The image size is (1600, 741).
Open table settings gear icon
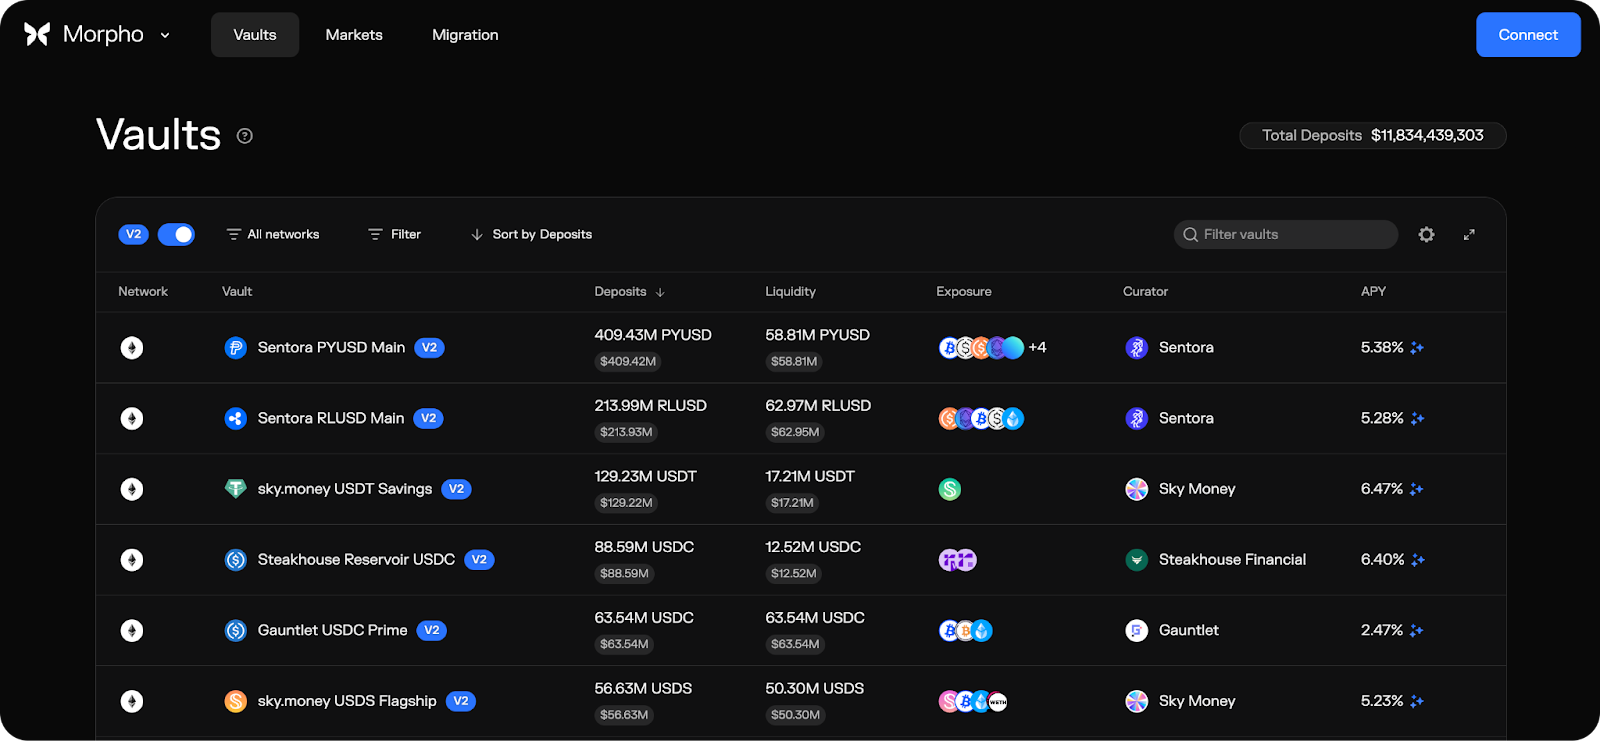coord(1426,234)
